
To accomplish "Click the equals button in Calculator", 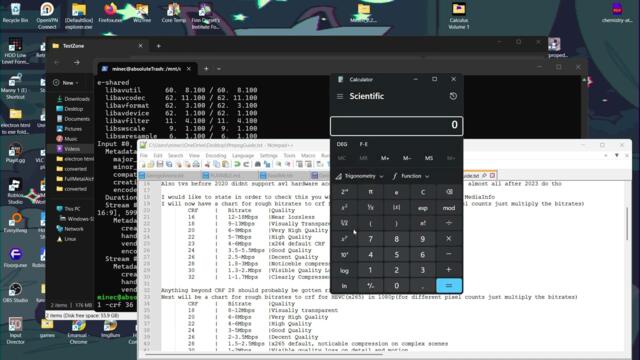I will pos(449,286).
